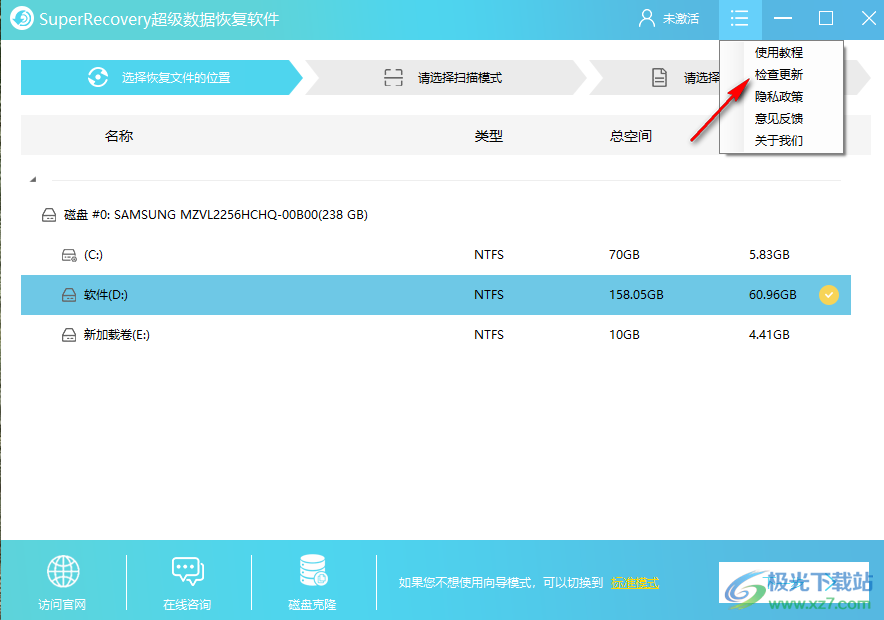Maximize the SuperRecovery window
Viewport: 884px width, 620px height.
(826, 19)
